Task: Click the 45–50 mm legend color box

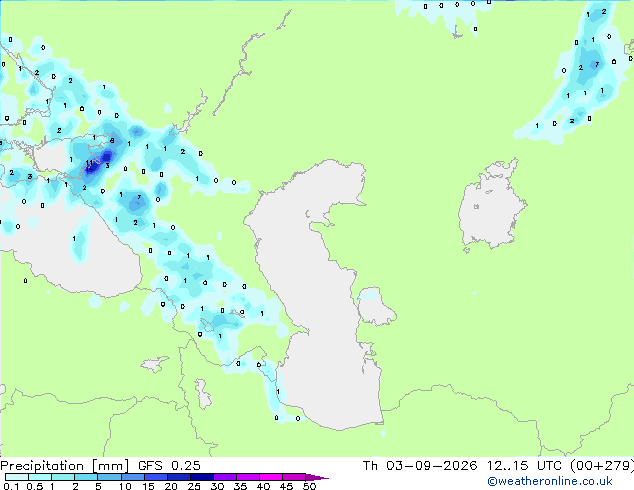Action: (x=294, y=477)
